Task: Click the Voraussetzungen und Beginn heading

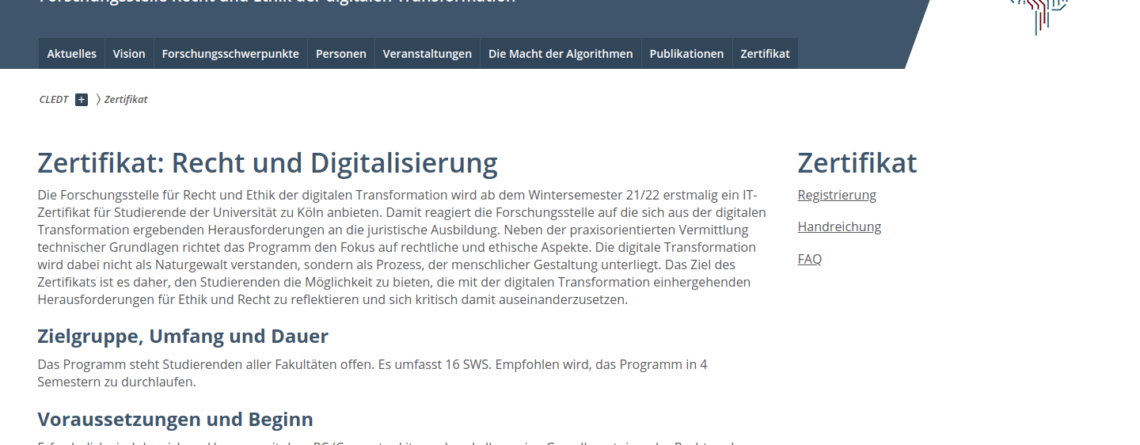Action: tap(175, 418)
